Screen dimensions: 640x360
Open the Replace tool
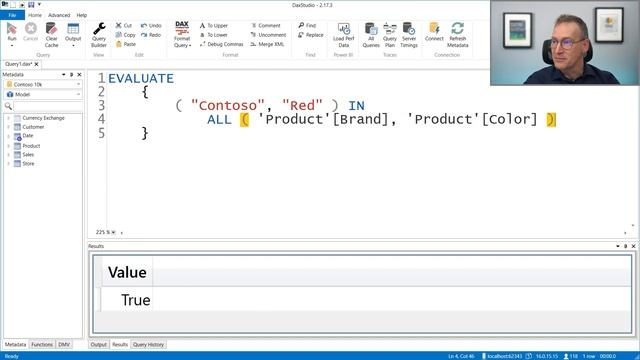click(311, 35)
